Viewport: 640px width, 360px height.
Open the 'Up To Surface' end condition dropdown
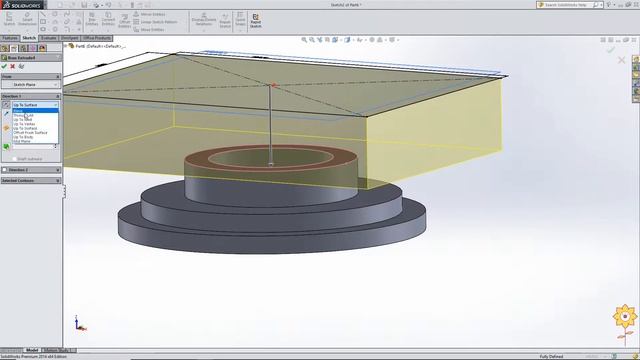coord(36,105)
